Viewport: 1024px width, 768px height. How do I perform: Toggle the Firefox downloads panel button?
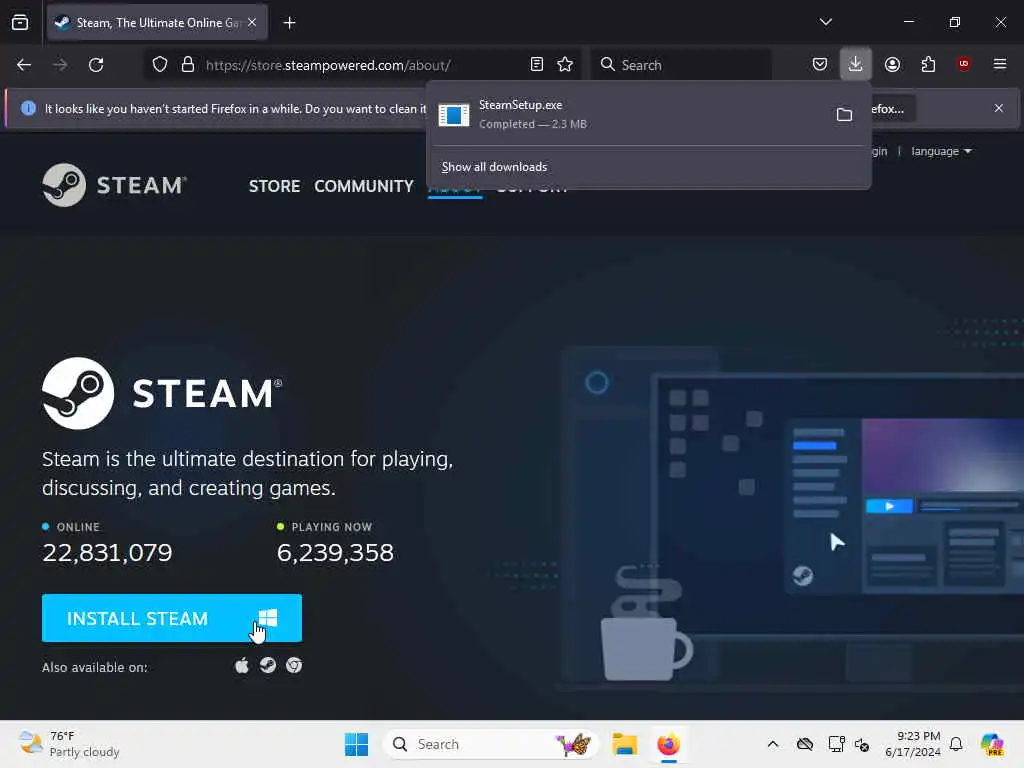pyautogui.click(x=856, y=64)
